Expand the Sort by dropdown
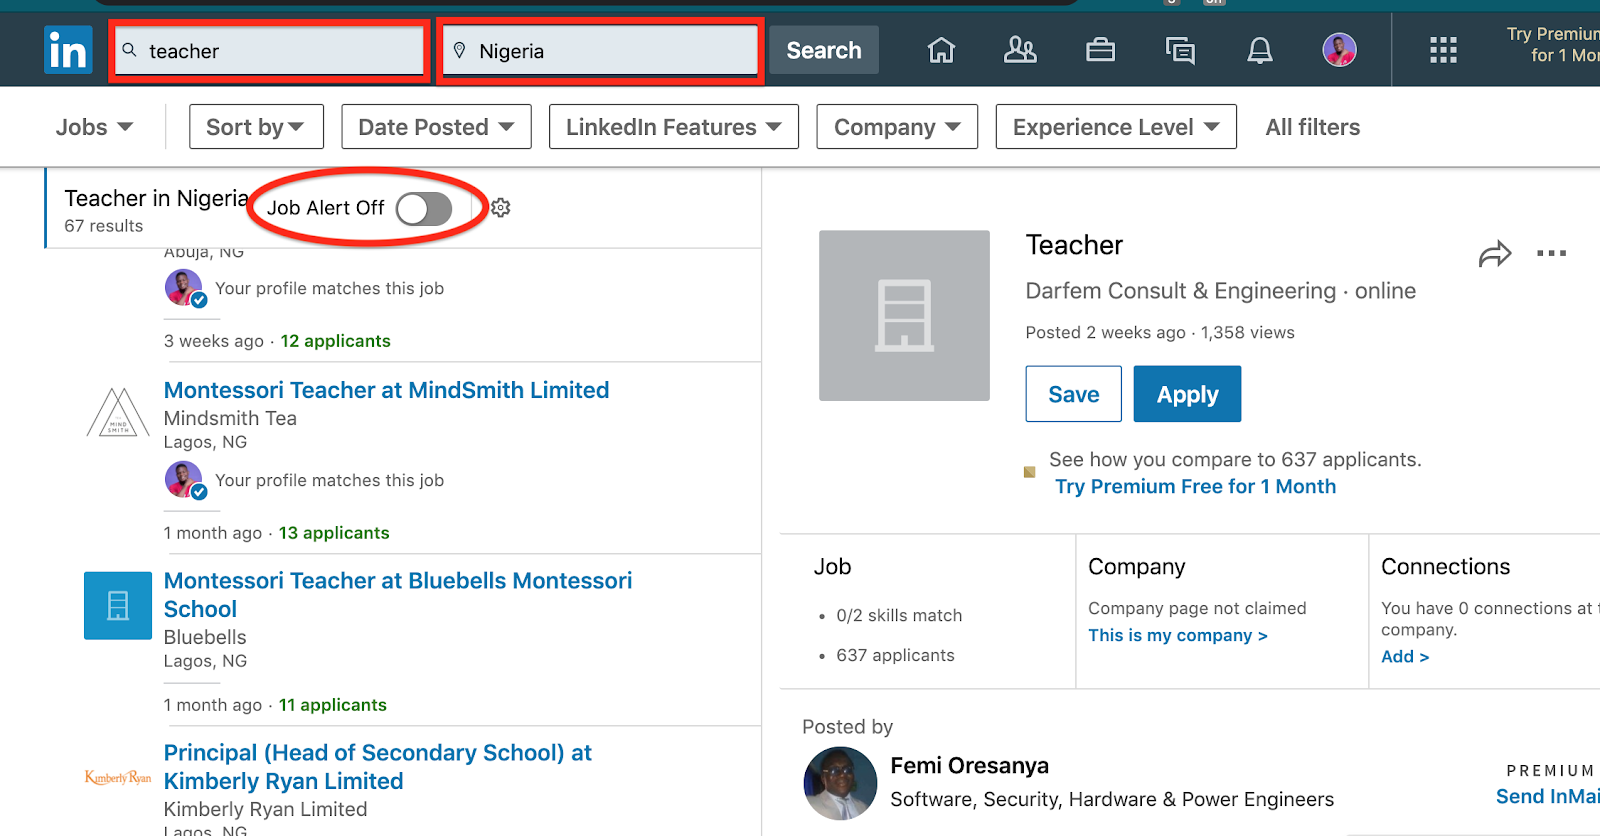 click(x=256, y=127)
